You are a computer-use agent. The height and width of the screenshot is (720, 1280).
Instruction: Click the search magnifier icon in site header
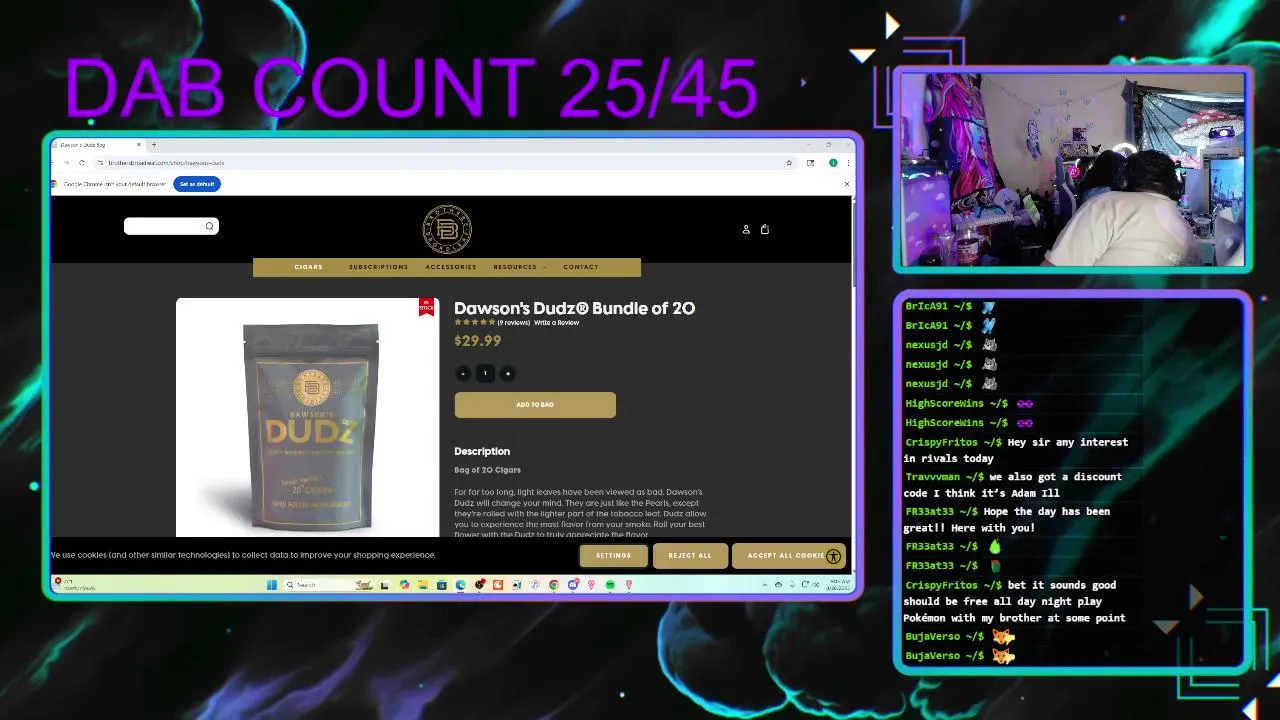coord(209,226)
